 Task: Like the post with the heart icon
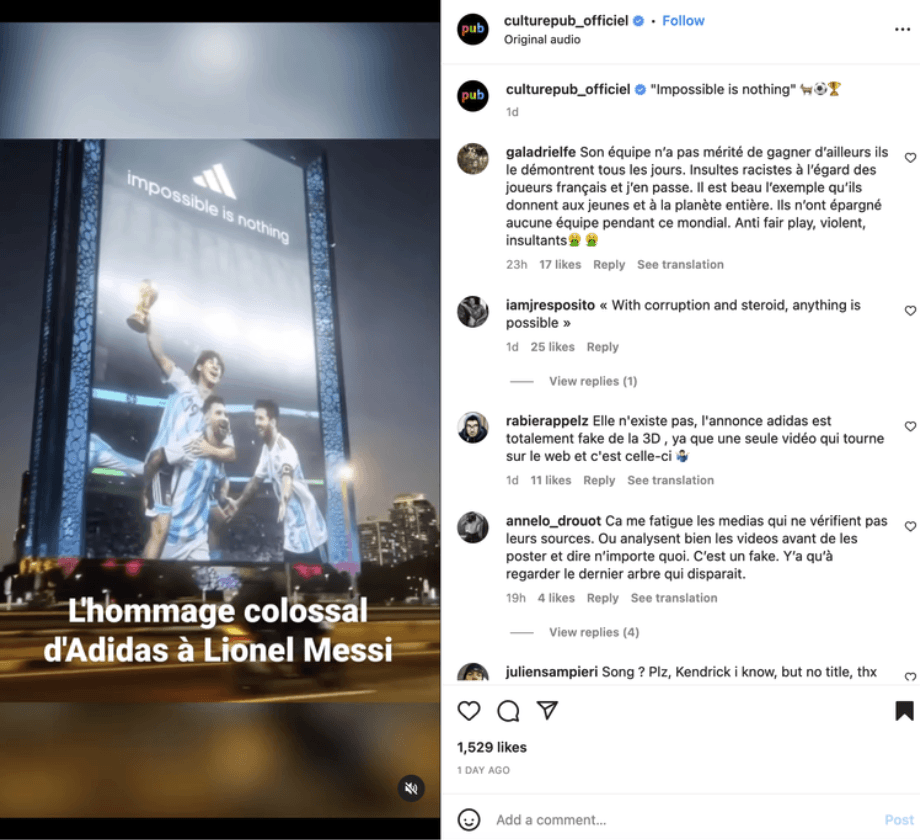(x=469, y=711)
